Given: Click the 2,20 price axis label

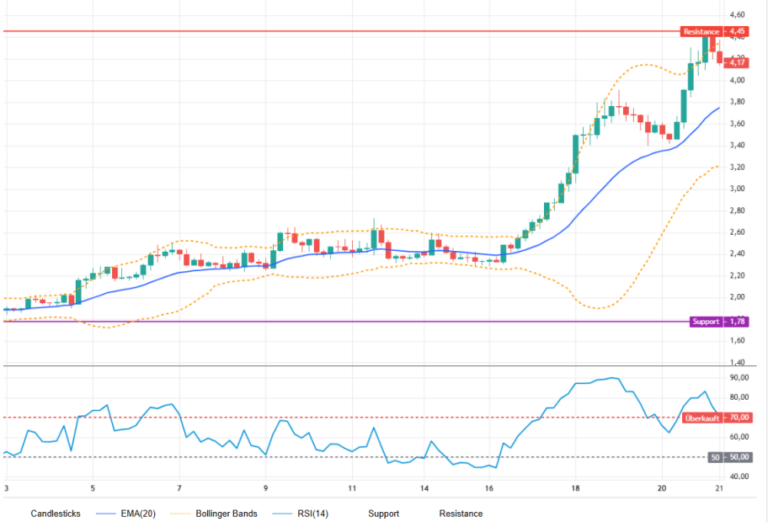Looking at the screenshot, I should pyautogui.click(x=737, y=276).
